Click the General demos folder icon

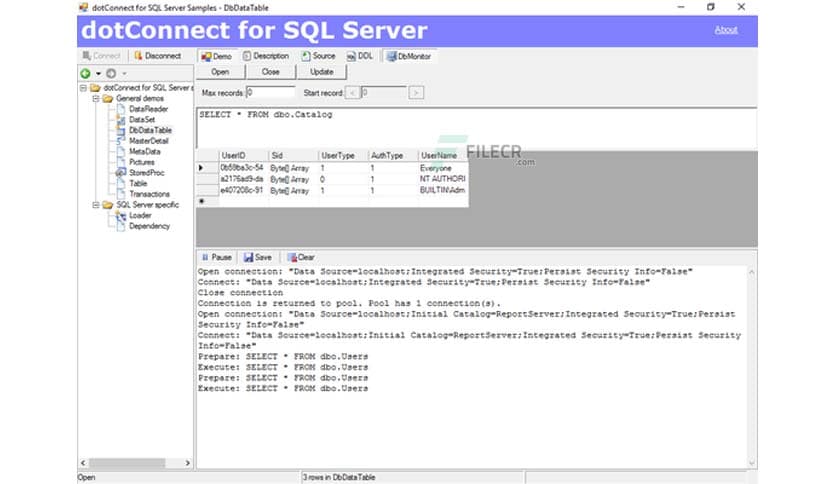pos(108,98)
